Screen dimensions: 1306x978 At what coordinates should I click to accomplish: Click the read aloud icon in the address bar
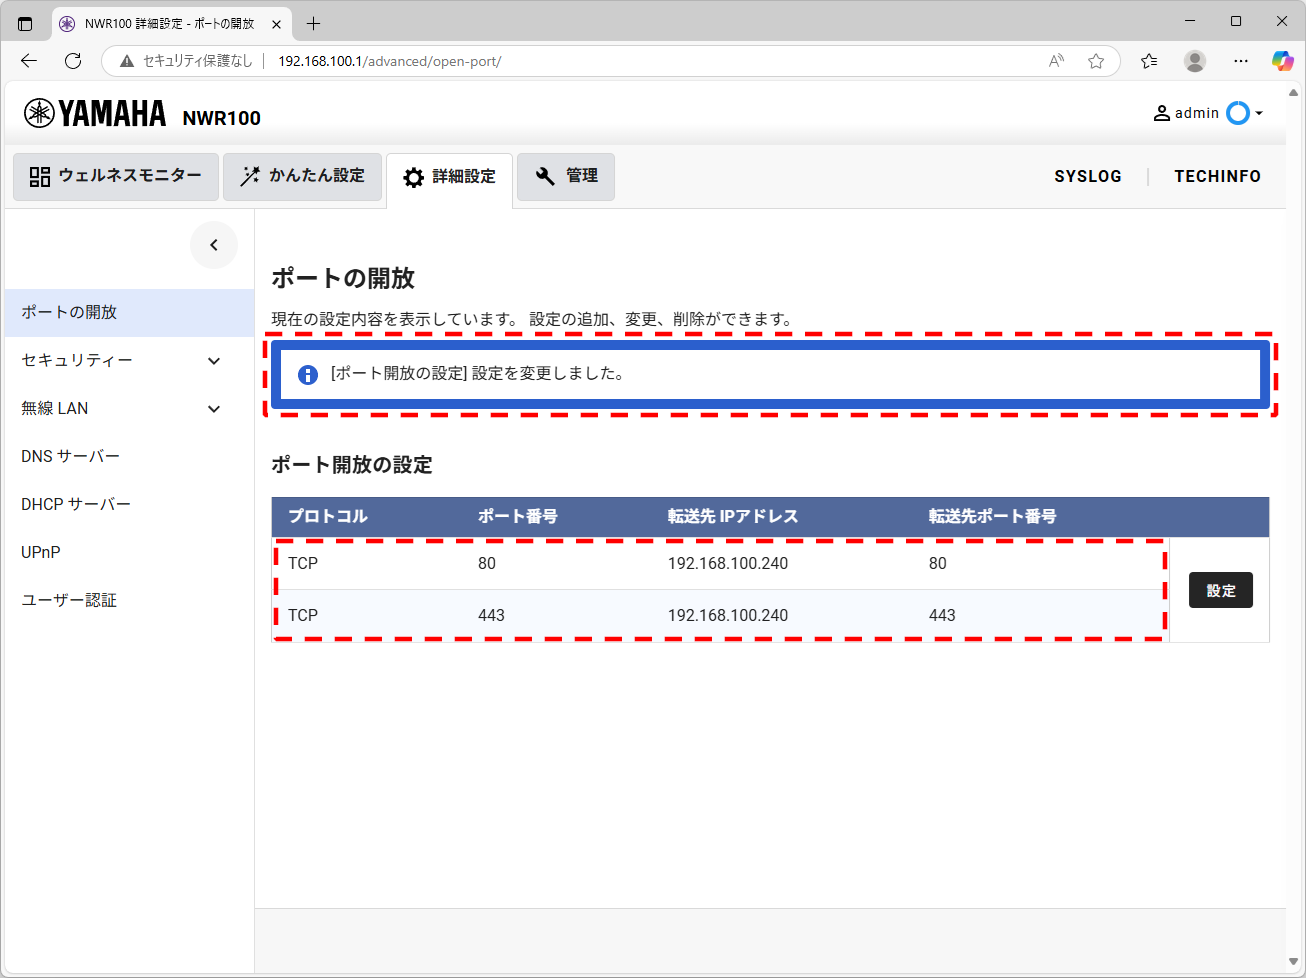[x=1056, y=61]
